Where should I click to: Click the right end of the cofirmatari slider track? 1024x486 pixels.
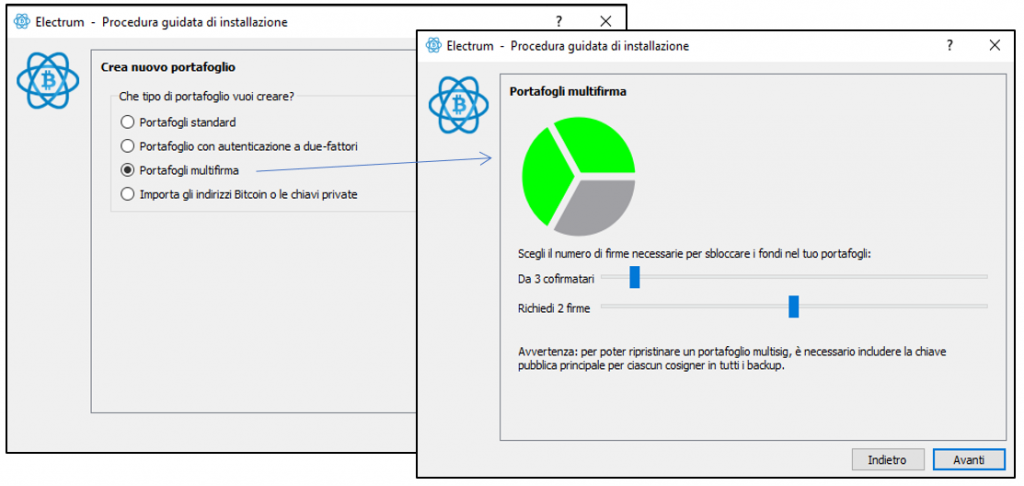(984, 277)
